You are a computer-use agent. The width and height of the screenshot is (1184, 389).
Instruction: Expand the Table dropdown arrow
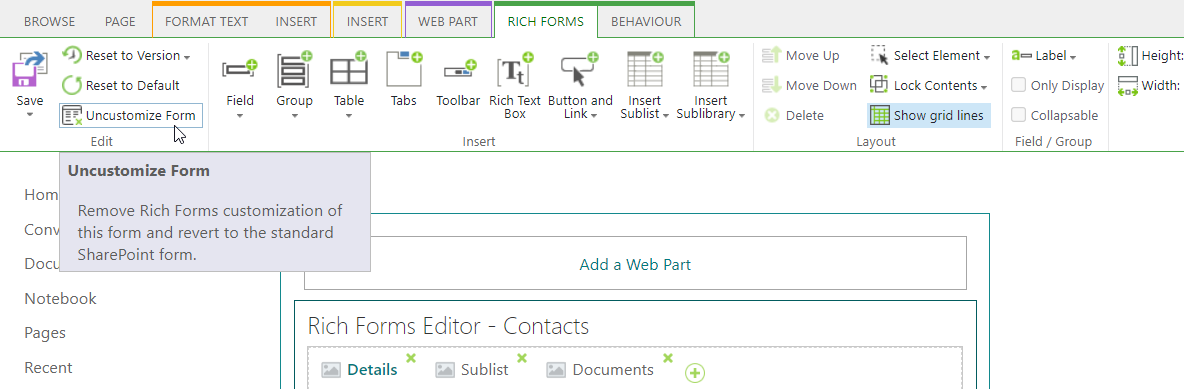pos(349,116)
